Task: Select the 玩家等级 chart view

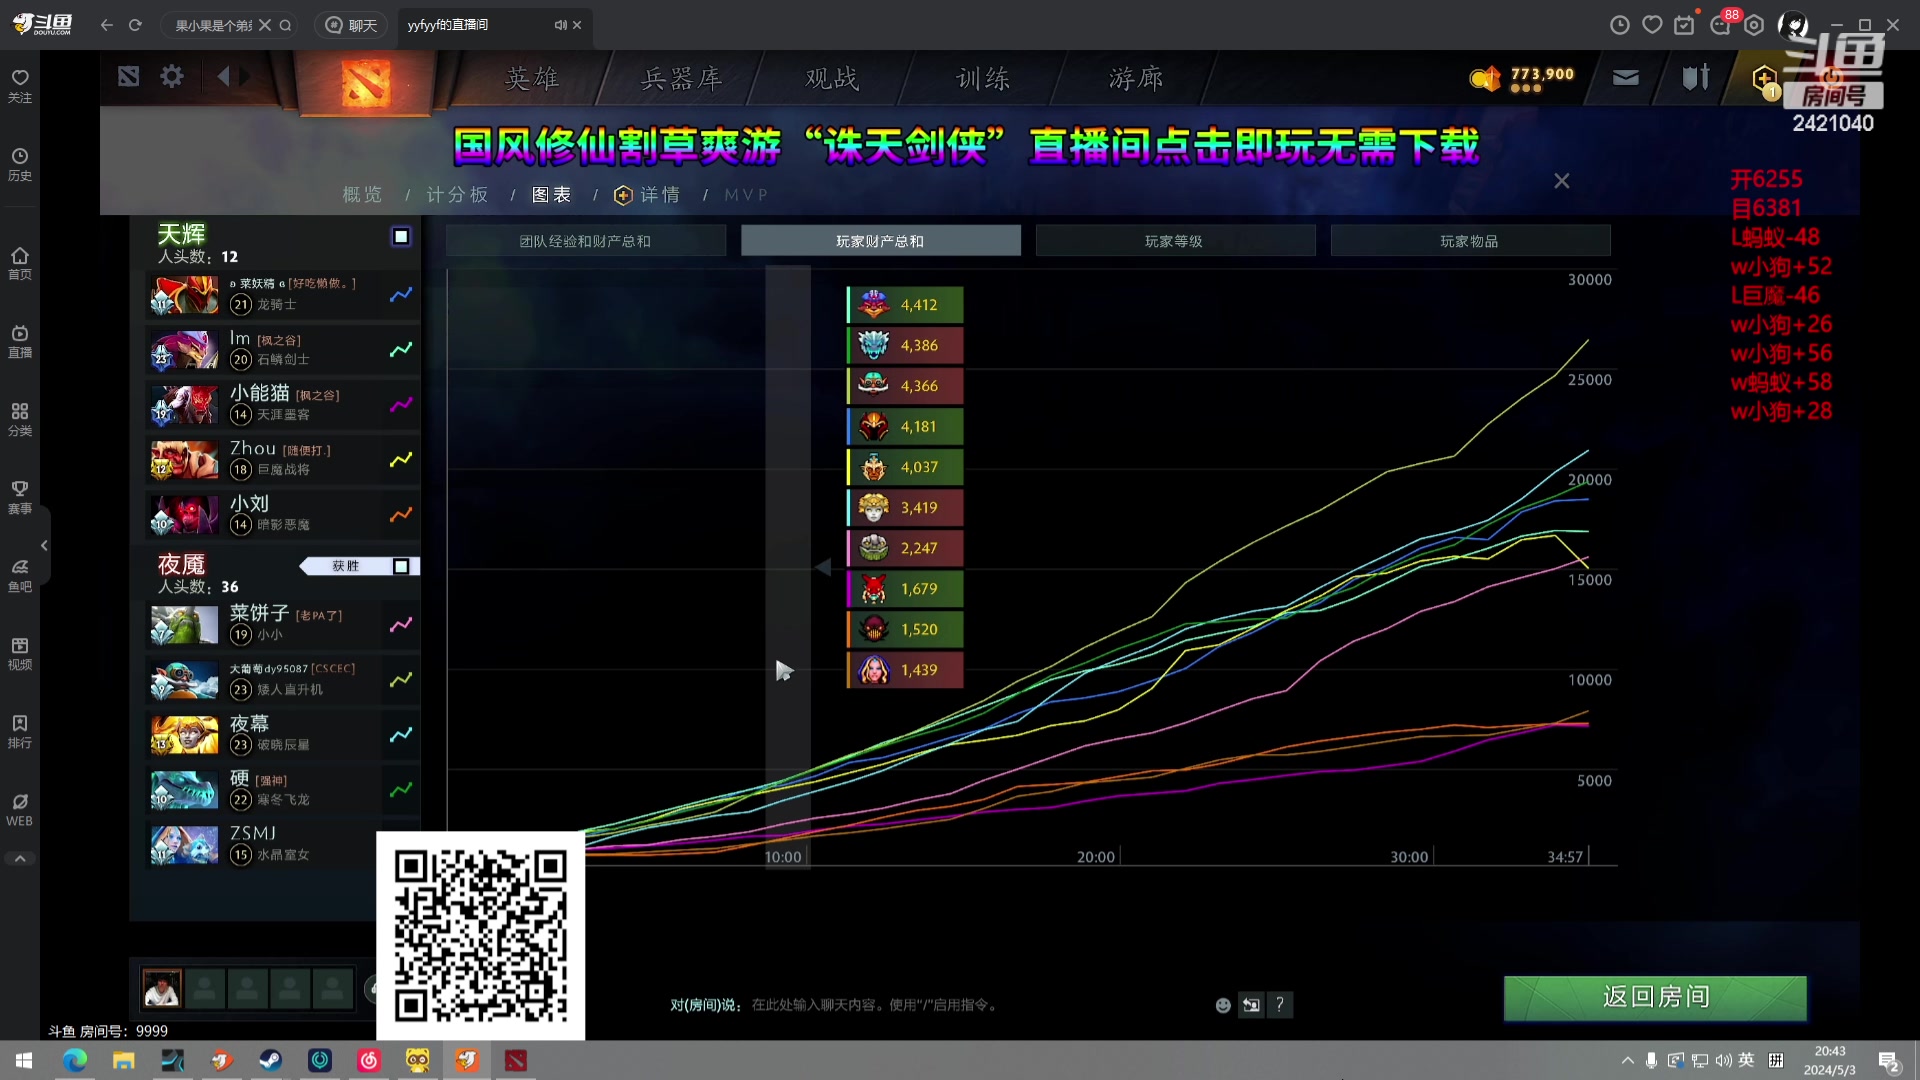Action: [1175, 240]
